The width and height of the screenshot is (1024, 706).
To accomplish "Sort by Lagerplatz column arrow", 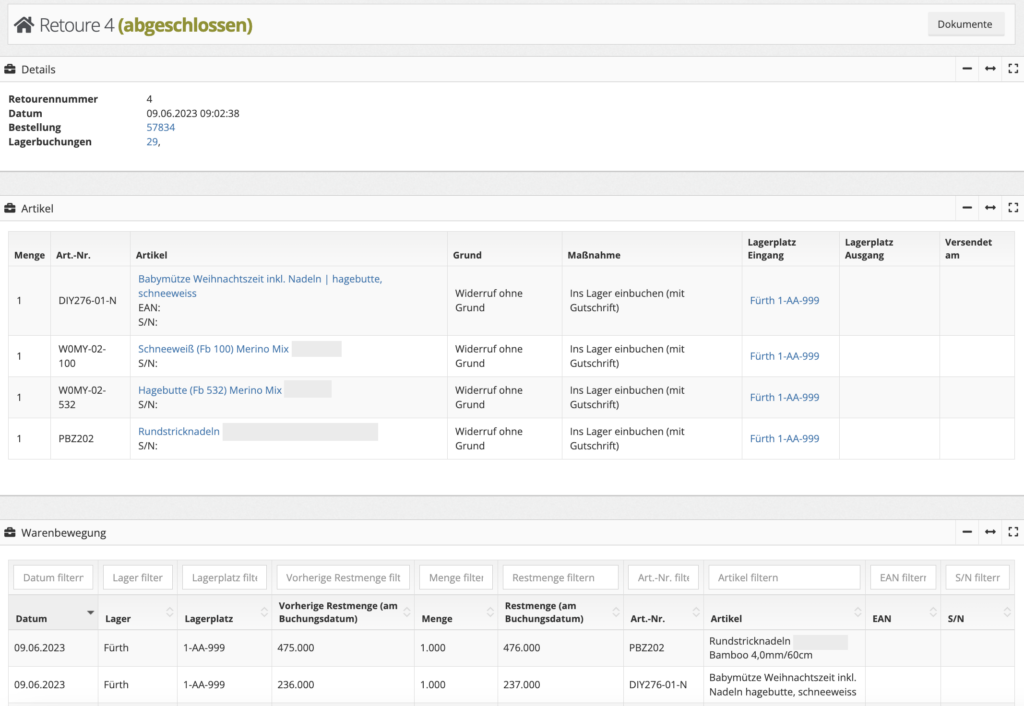I will pos(264,612).
